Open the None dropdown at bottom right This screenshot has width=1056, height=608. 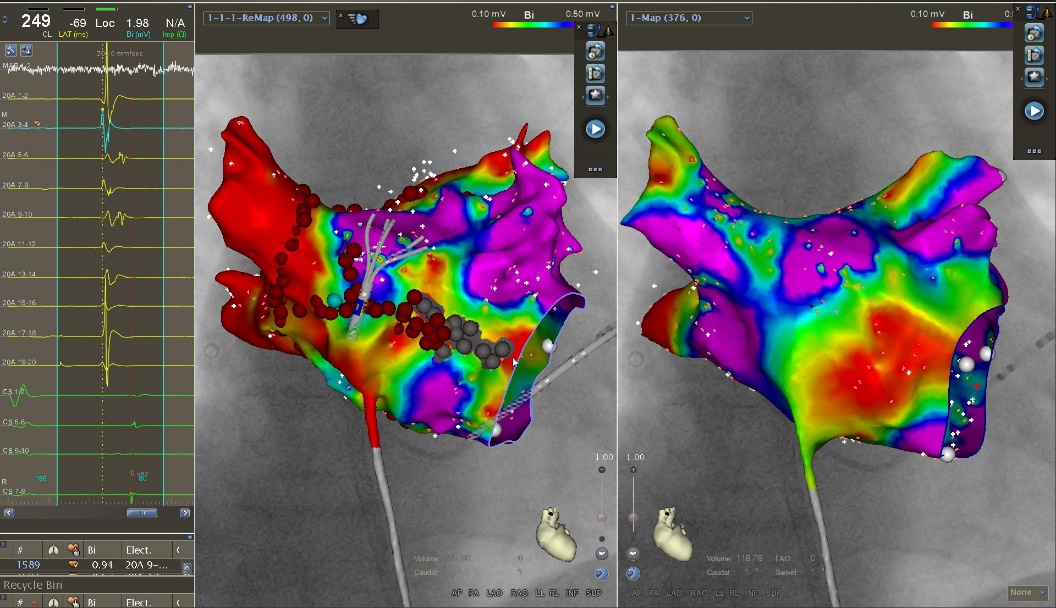[x=1028, y=592]
